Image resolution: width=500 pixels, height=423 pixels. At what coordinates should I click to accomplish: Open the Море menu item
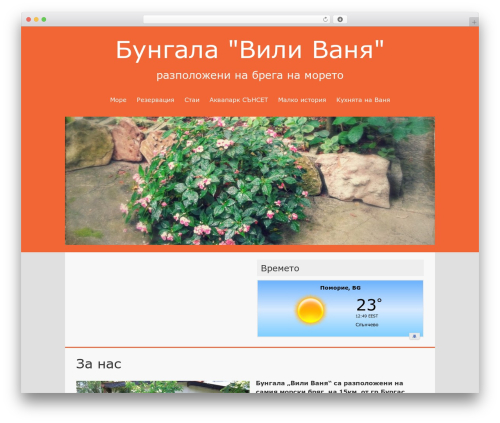pos(118,100)
